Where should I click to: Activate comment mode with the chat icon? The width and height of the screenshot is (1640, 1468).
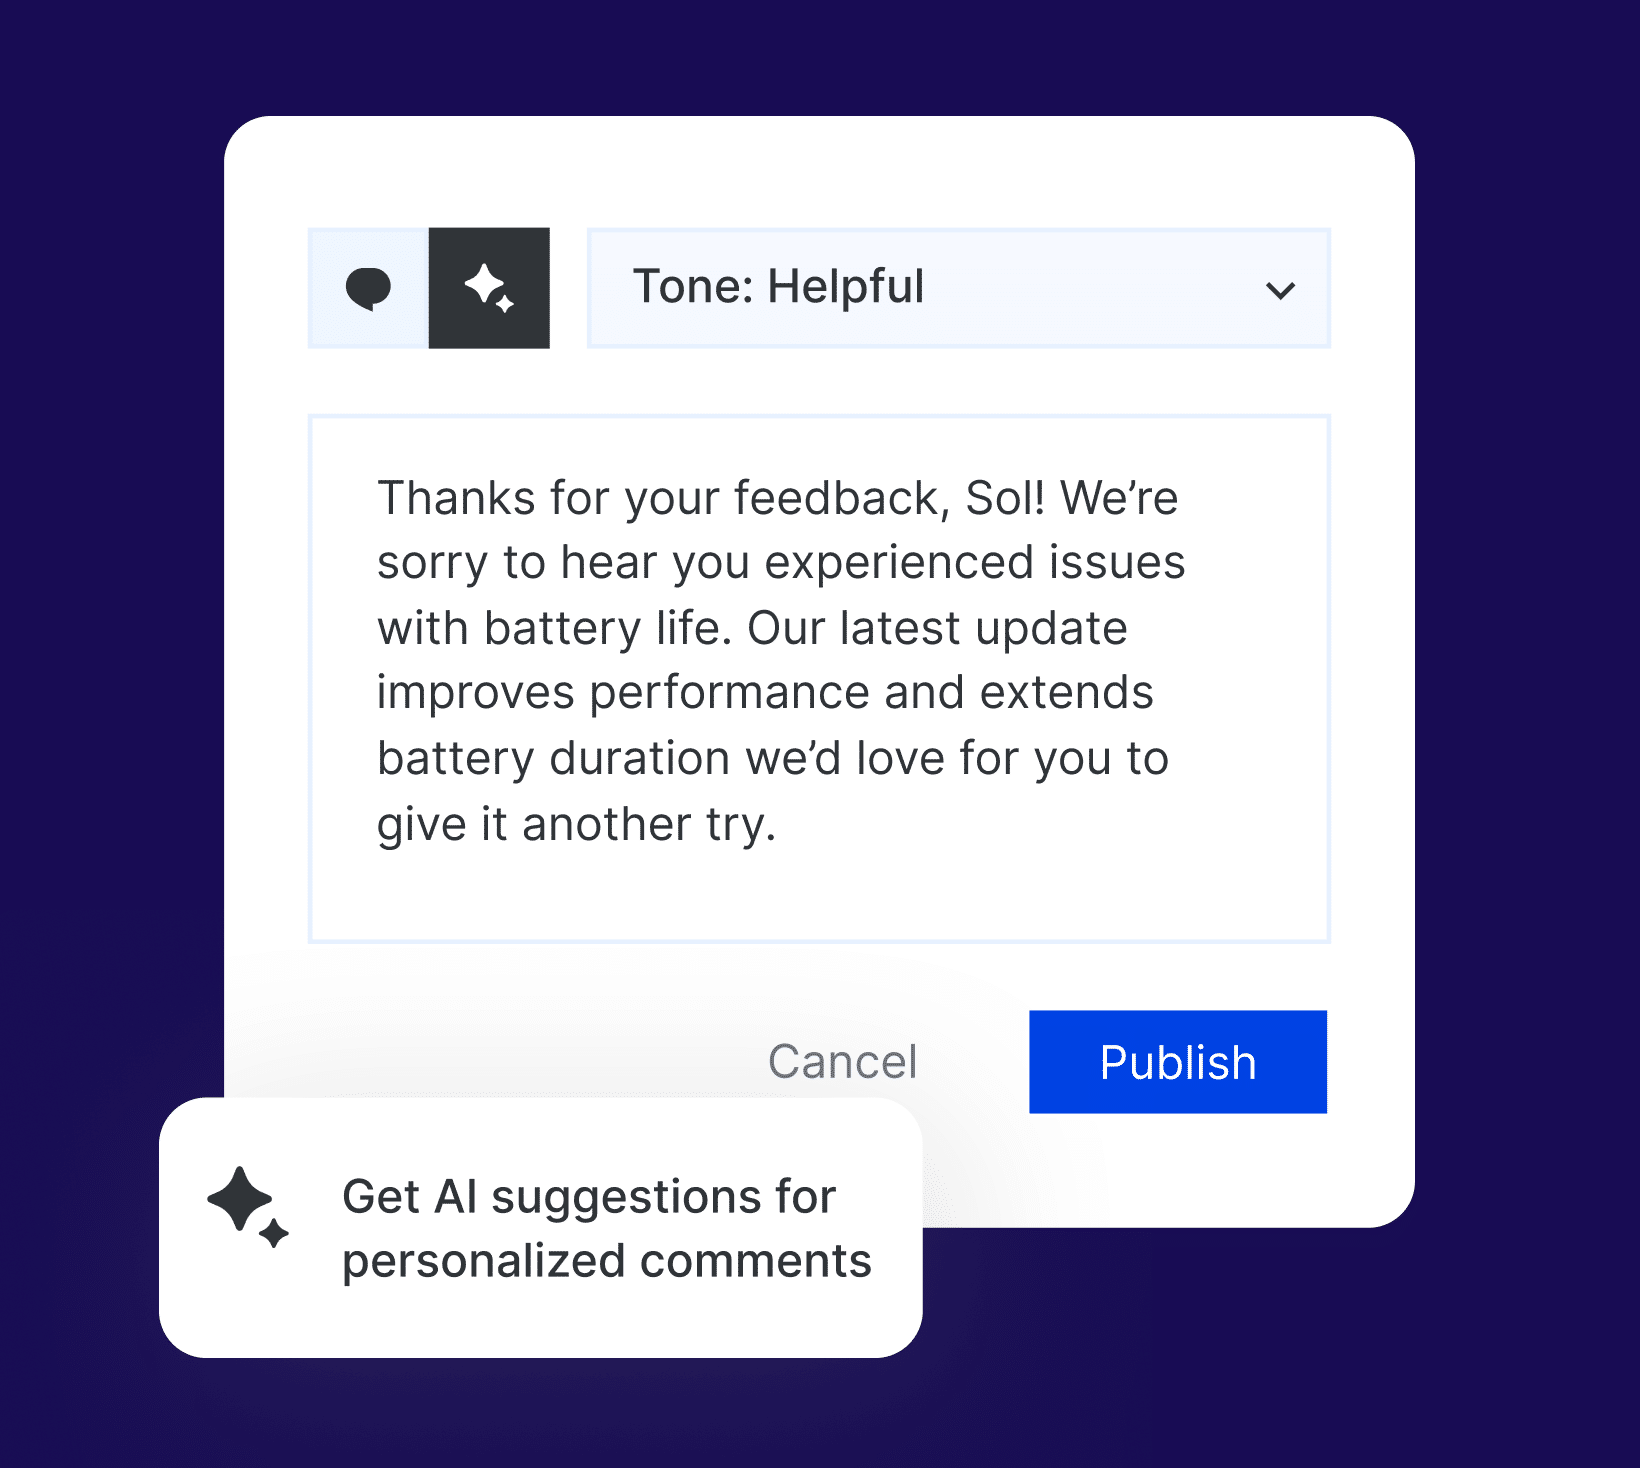pos(369,288)
